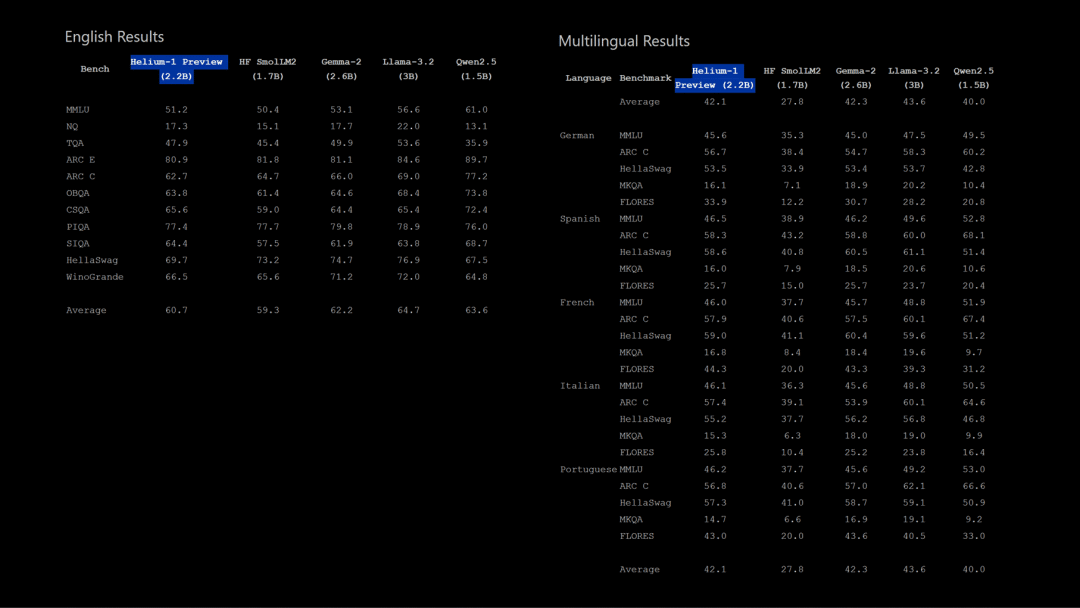
Task: Click Portuguese FLORES row label
Action: pyautogui.click(x=636, y=536)
